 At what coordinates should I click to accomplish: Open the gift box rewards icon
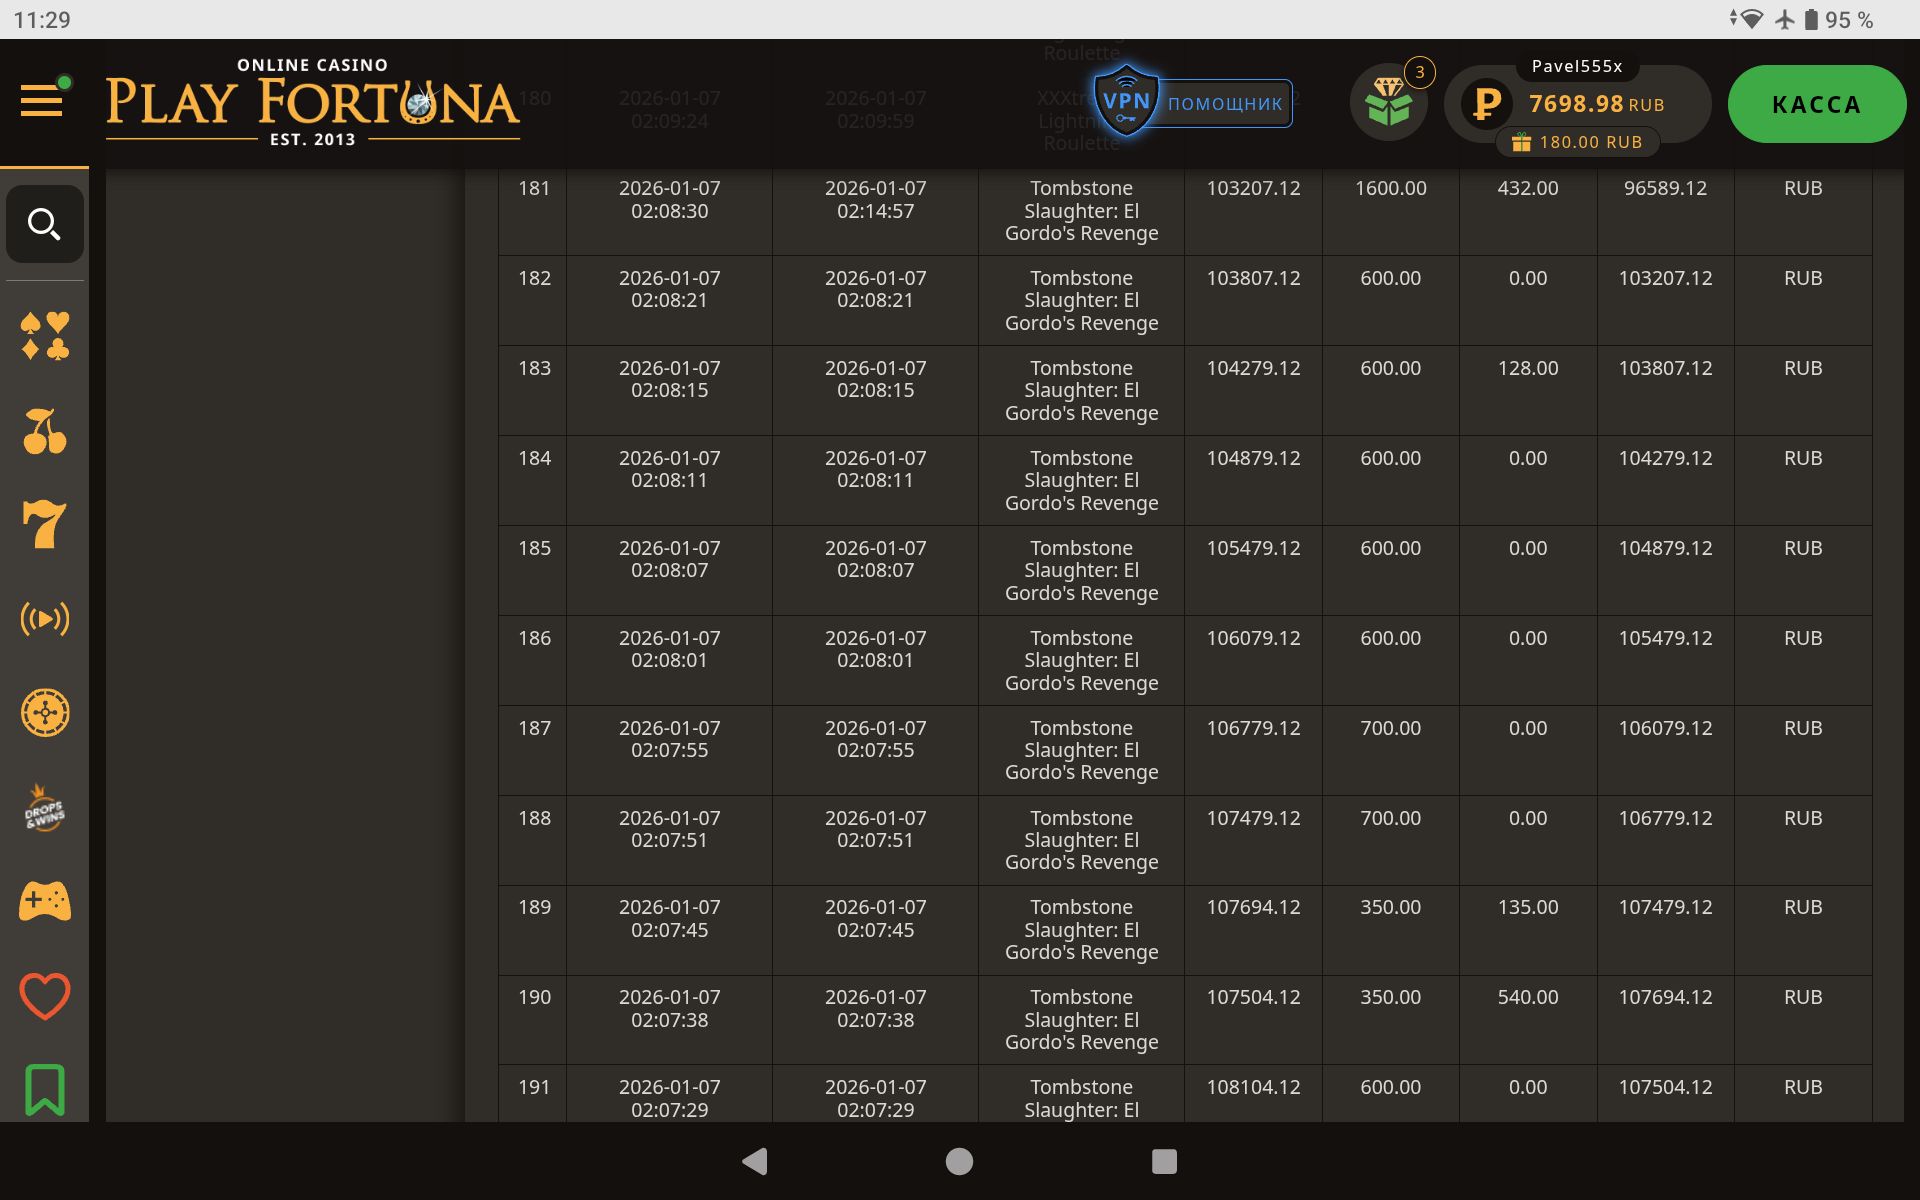1388,103
